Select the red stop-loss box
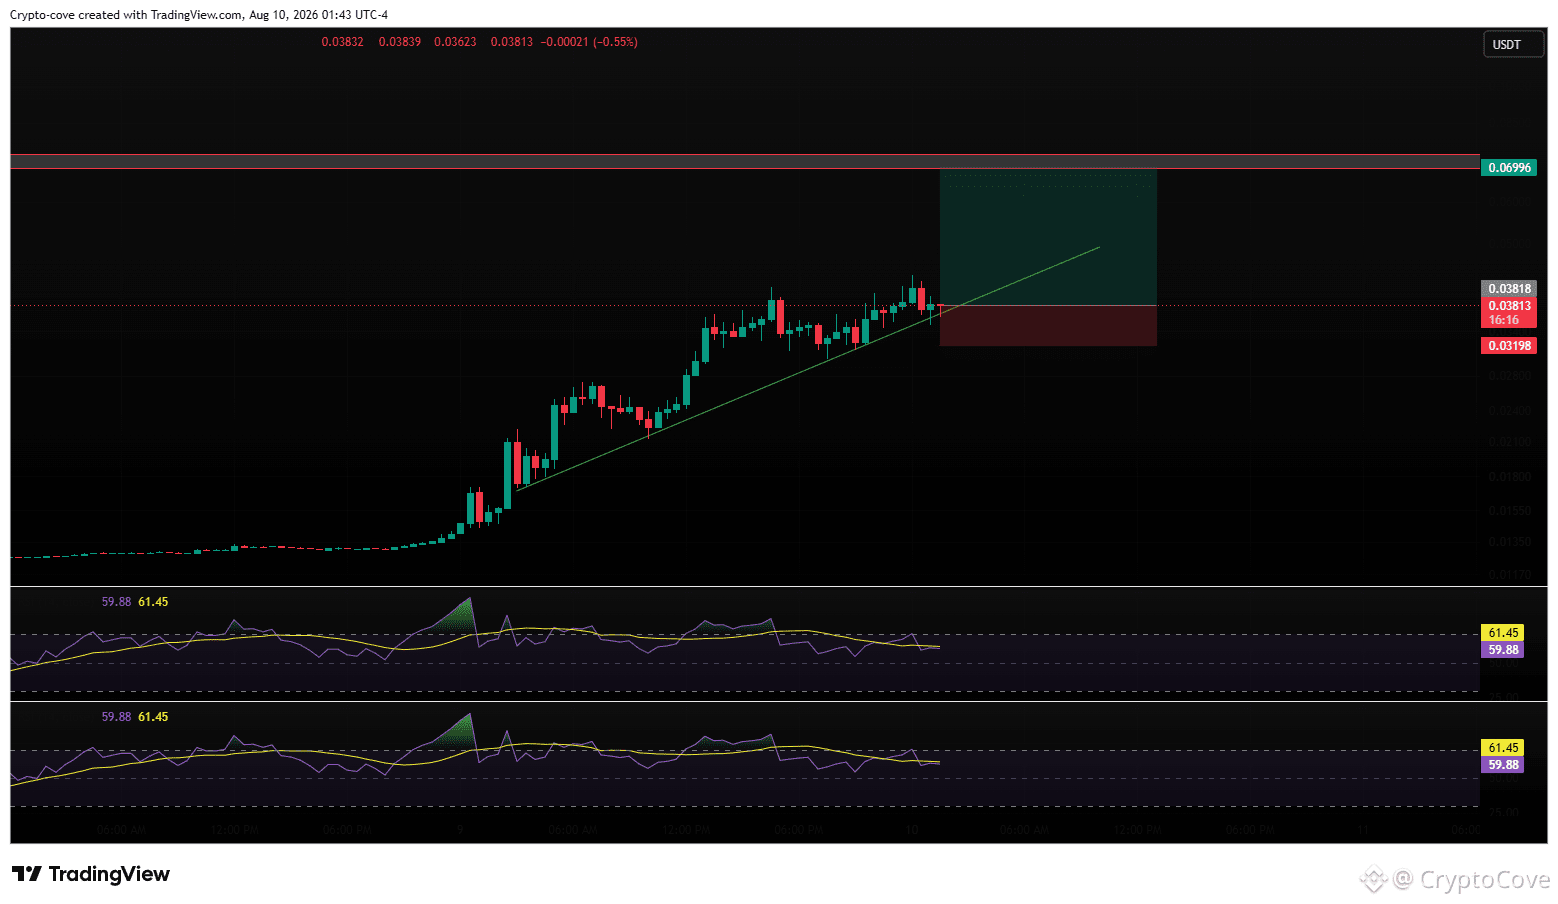This screenshot has width=1558, height=904. tap(1048, 326)
